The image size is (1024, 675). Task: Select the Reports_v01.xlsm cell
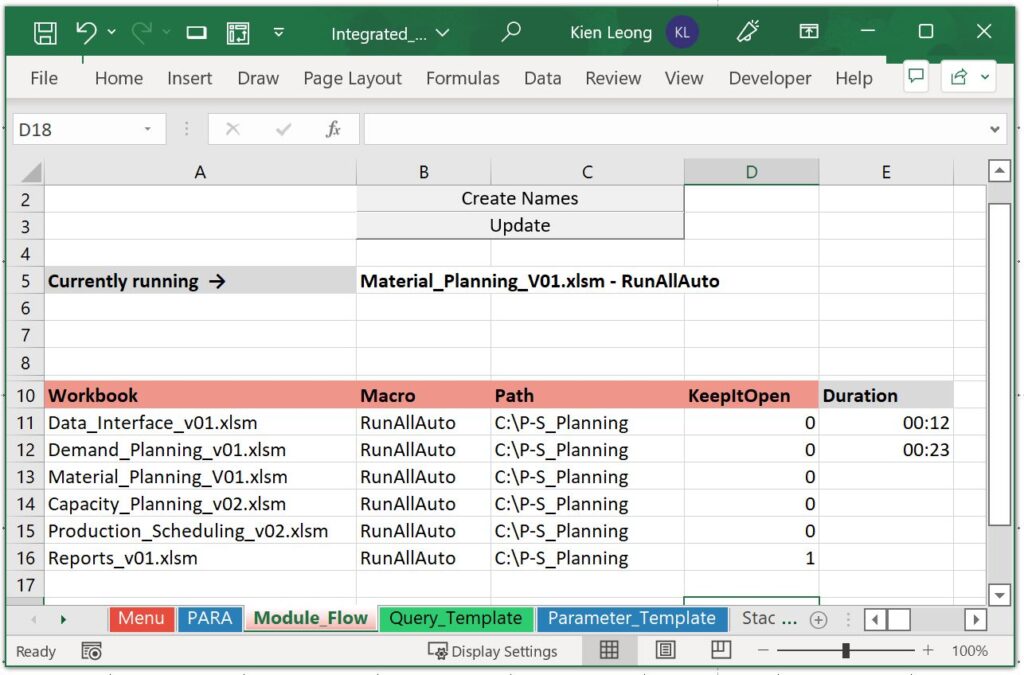[200, 558]
